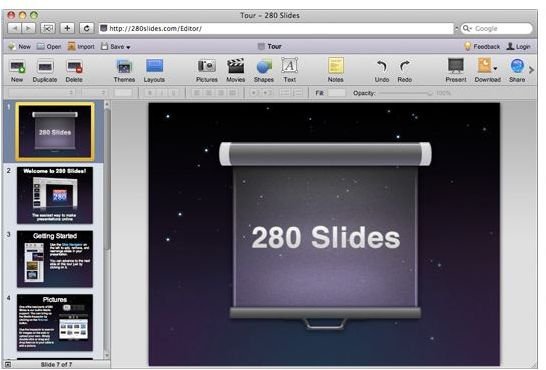Click Import in the top menu
The height and width of the screenshot is (370, 546).
pyautogui.click(x=81, y=47)
